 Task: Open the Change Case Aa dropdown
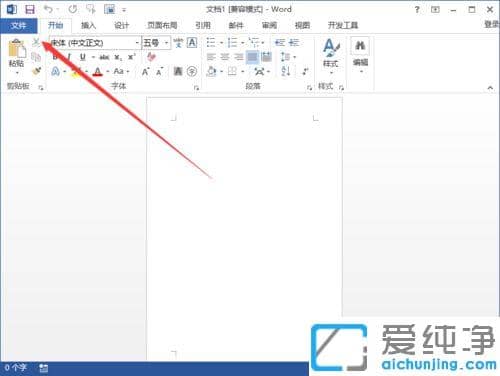point(121,71)
